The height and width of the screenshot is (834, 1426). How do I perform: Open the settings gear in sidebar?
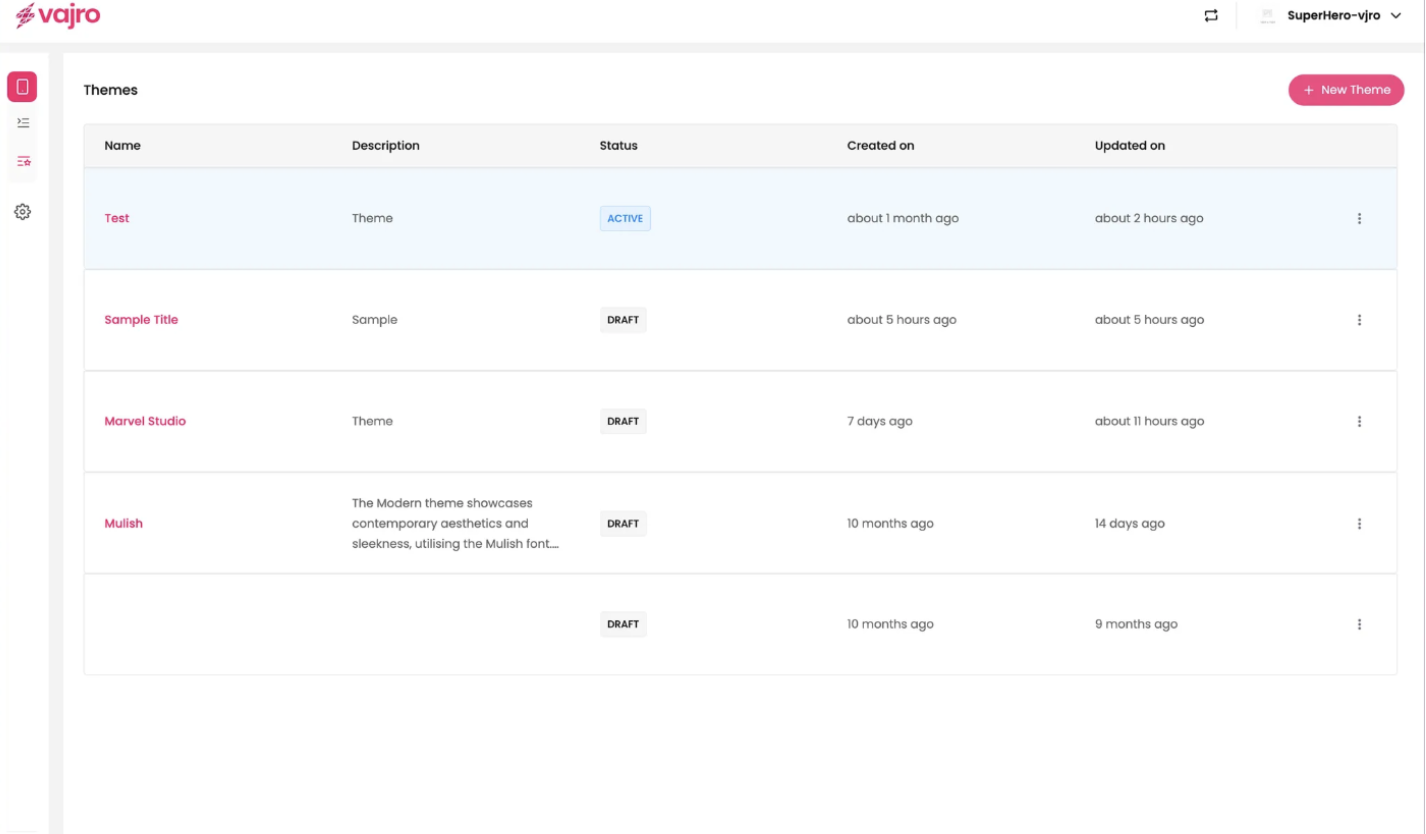point(23,212)
